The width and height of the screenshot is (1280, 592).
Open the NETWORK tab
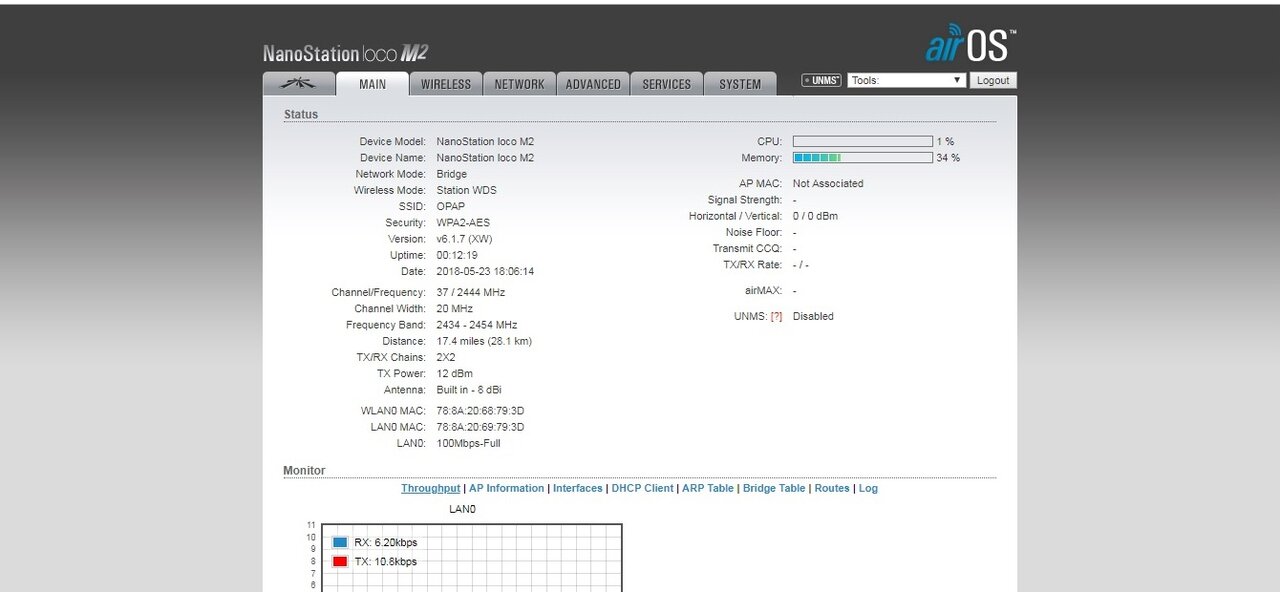[519, 84]
